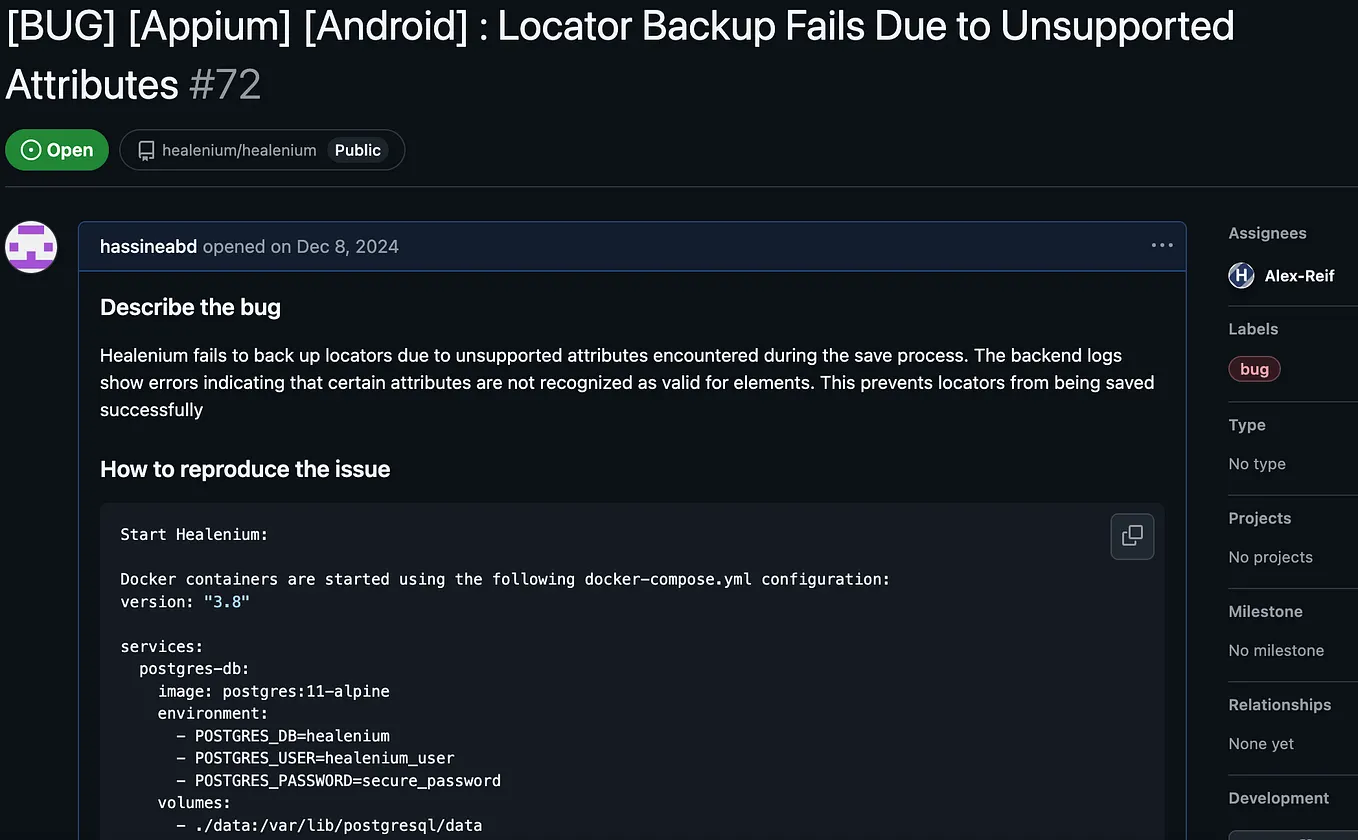Click the issue author avatar in comment header
This screenshot has width=1358, height=840.
click(x=31, y=246)
